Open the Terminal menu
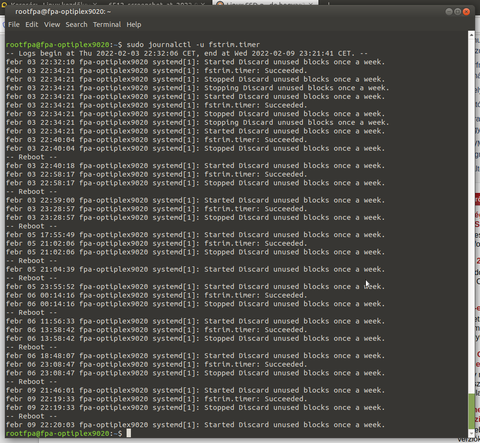 107,24
